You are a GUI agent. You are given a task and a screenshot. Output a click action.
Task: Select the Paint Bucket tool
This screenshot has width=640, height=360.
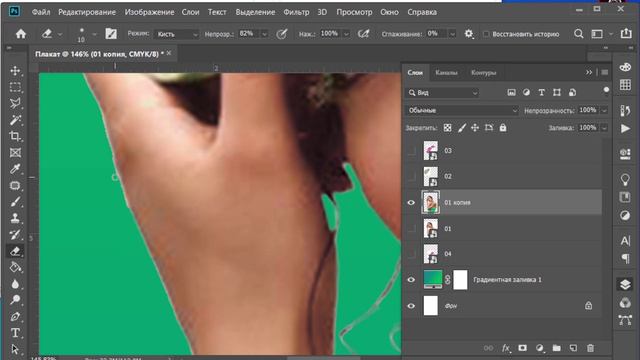click(x=15, y=267)
